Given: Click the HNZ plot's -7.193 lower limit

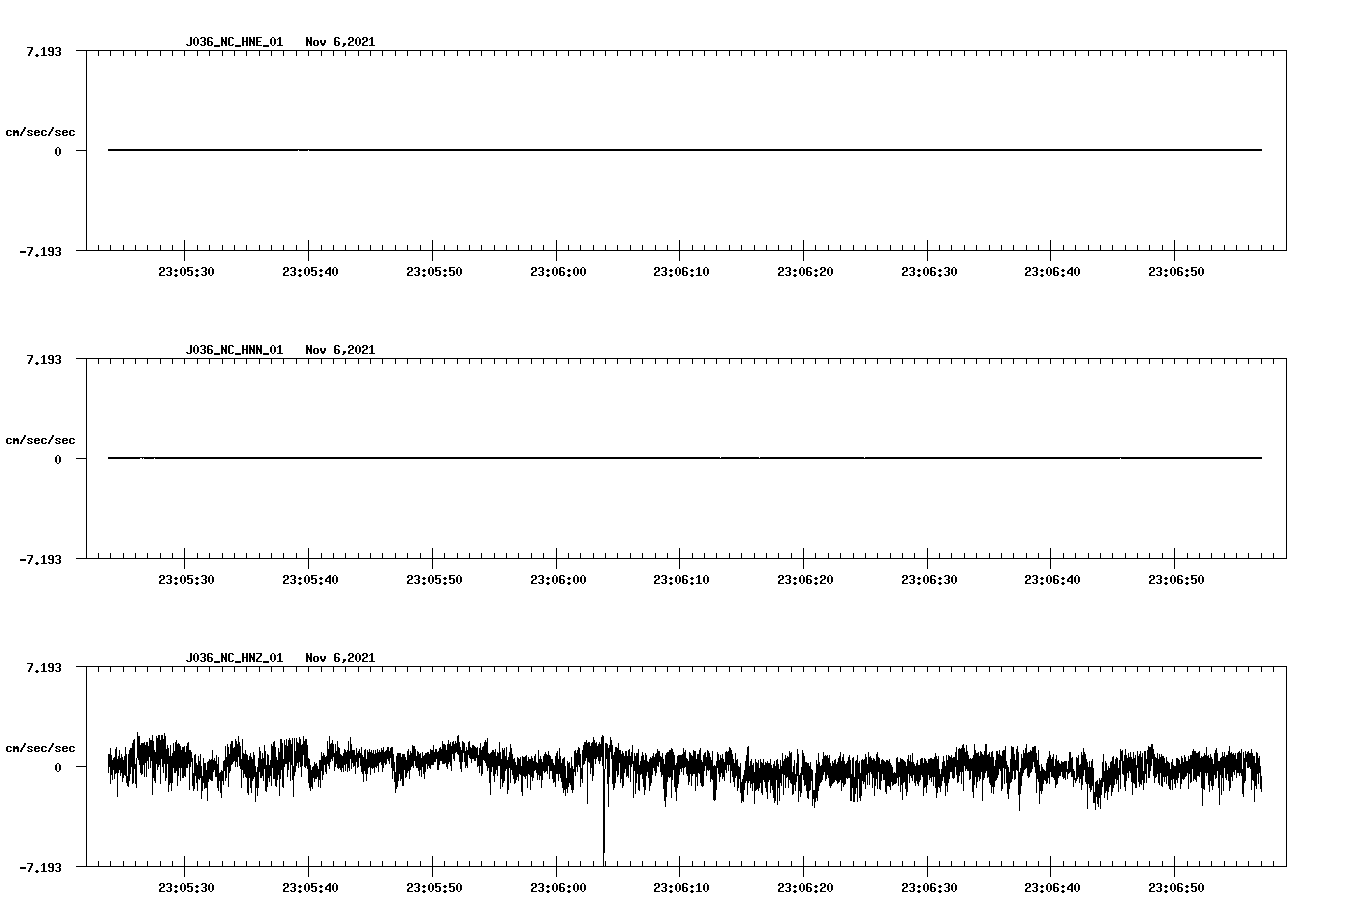Looking at the screenshot, I should click(40, 867).
